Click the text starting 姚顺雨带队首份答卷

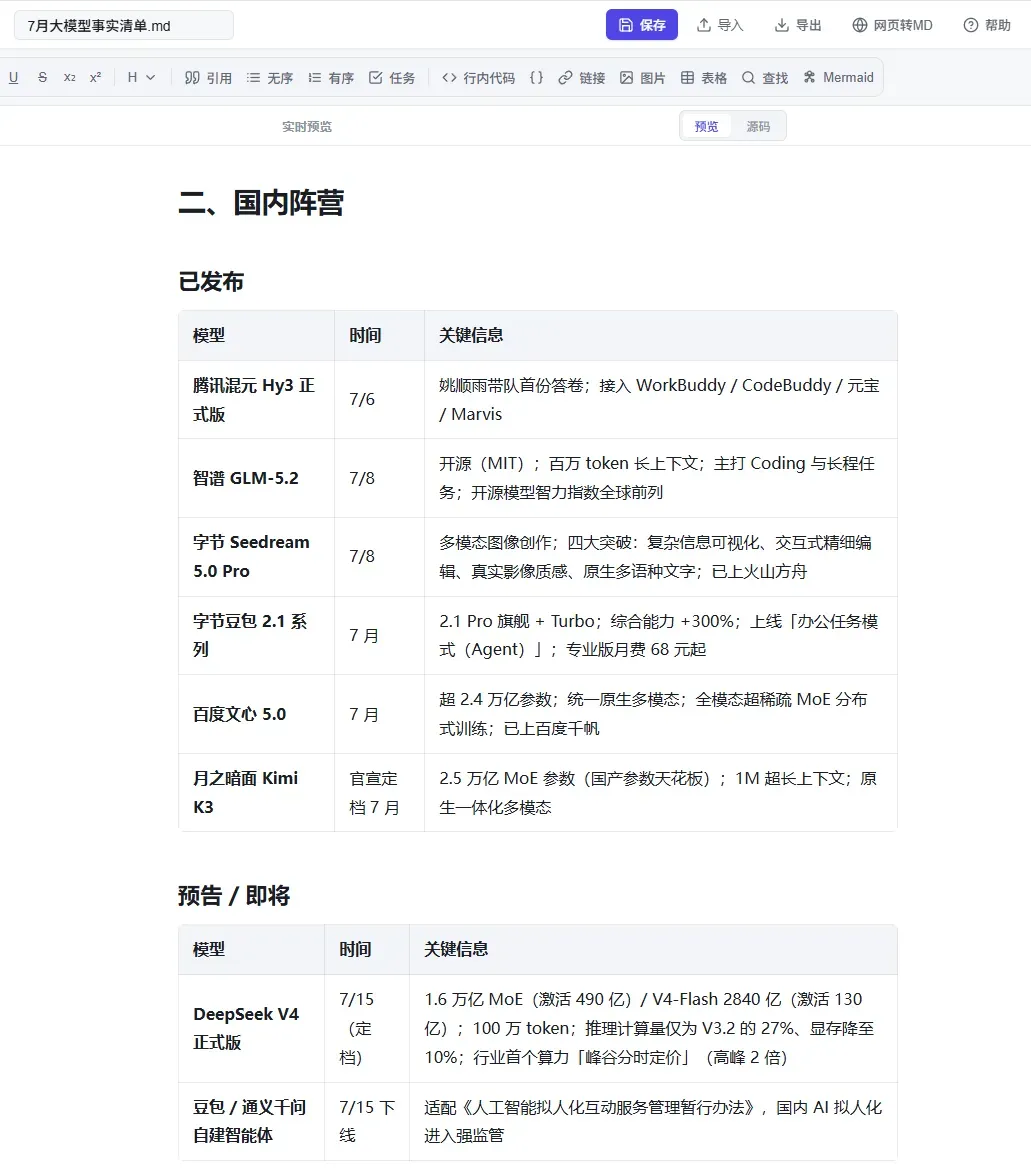(659, 399)
